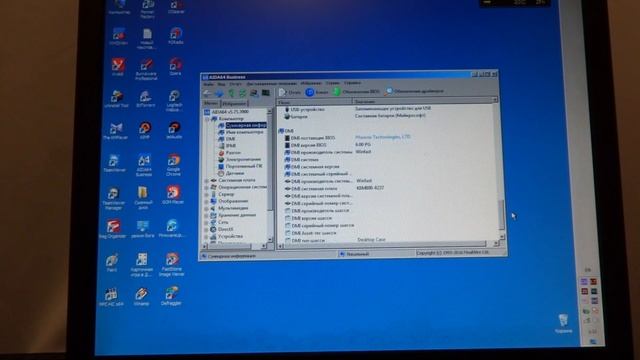Open the Сервис menu
Screen dimensions: 640x360
coord(332,83)
